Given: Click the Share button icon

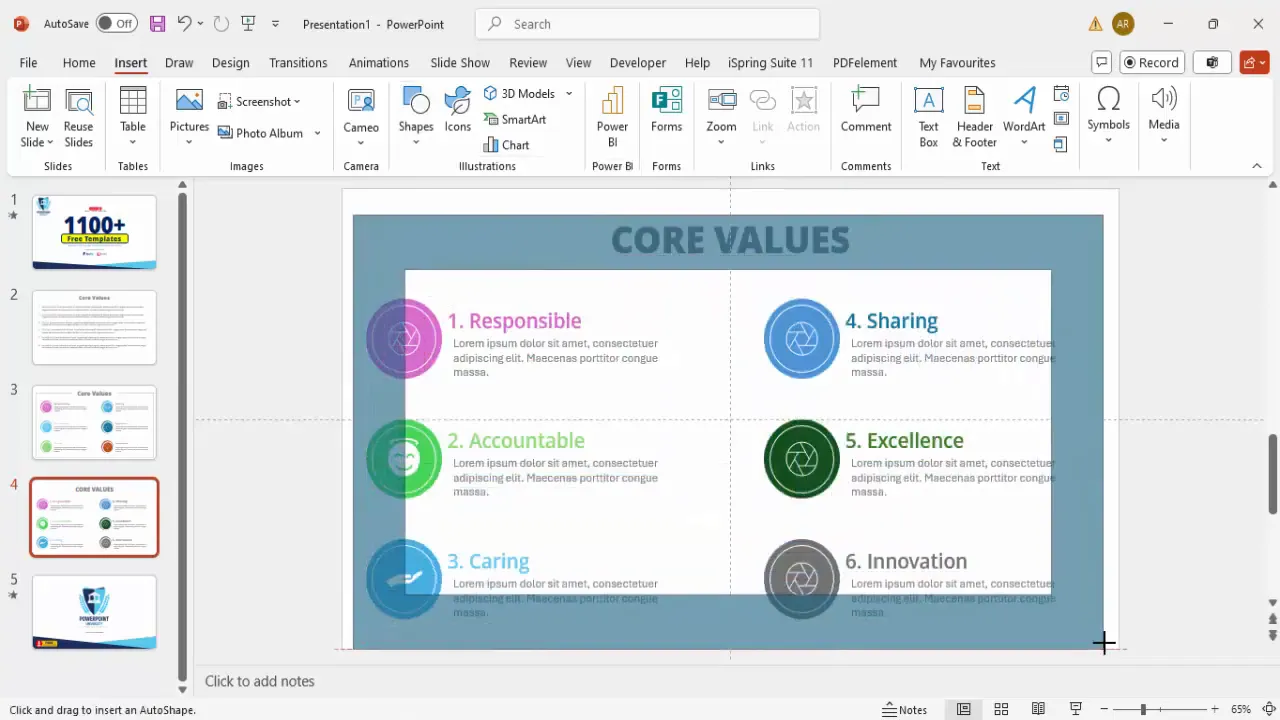Looking at the screenshot, I should tap(1254, 62).
